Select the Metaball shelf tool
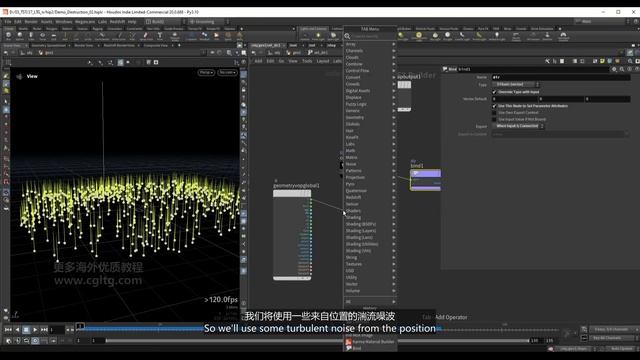Image resolution: width=640 pixels, height=360 pixels. 204,36
